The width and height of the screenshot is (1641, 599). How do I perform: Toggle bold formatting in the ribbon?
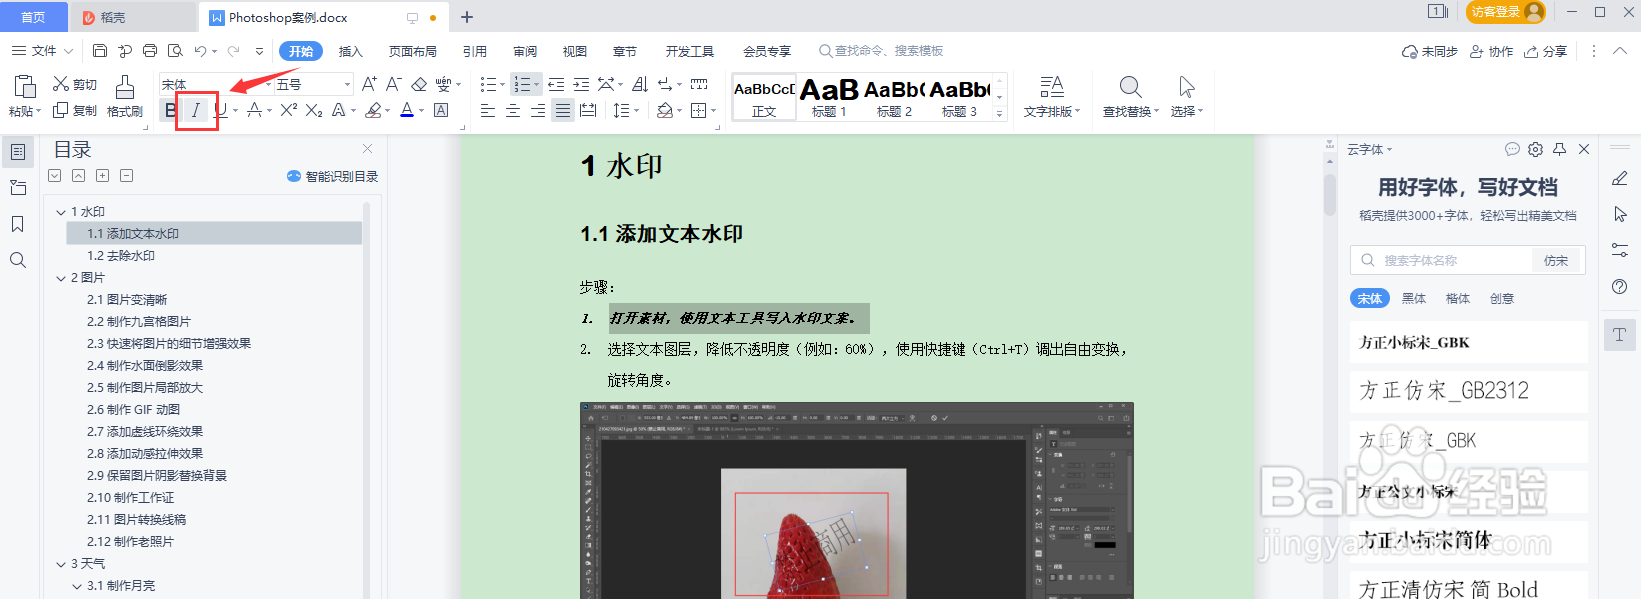pyautogui.click(x=170, y=110)
